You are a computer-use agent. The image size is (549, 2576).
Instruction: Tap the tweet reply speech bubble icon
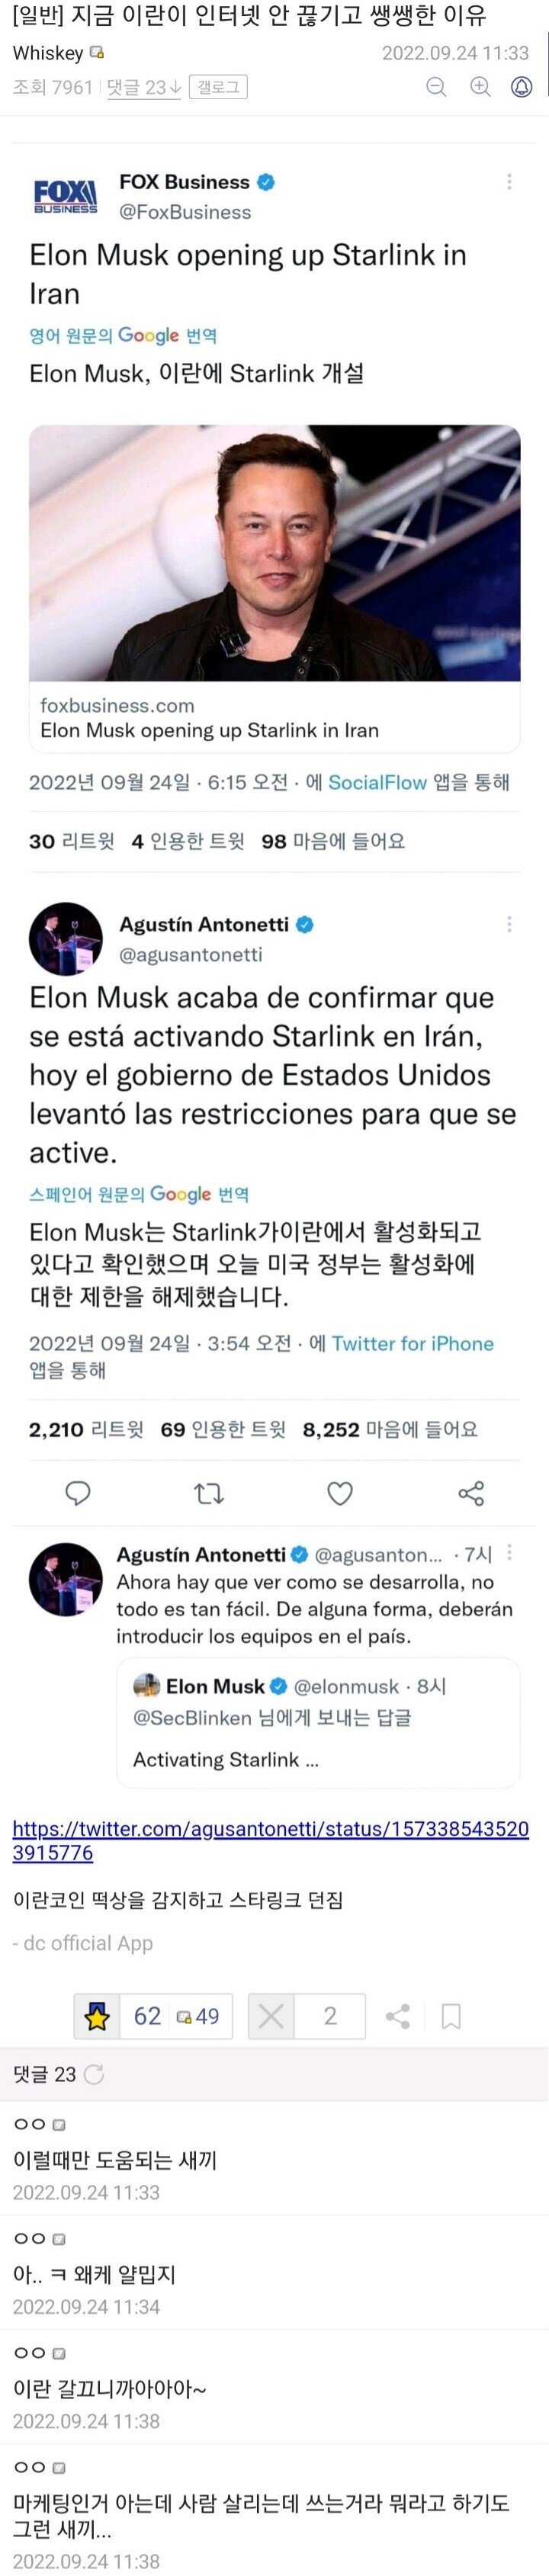tap(78, 1493)
